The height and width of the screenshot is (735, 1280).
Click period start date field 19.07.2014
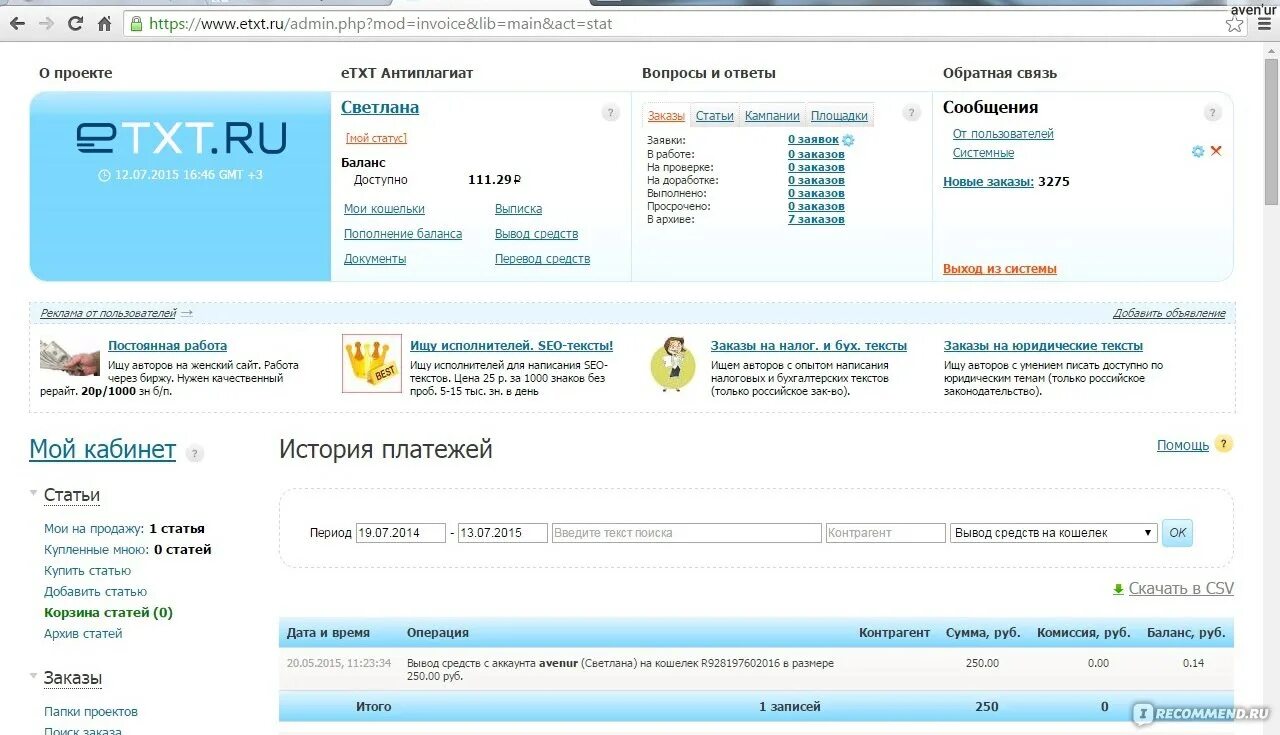pos(401,533)
